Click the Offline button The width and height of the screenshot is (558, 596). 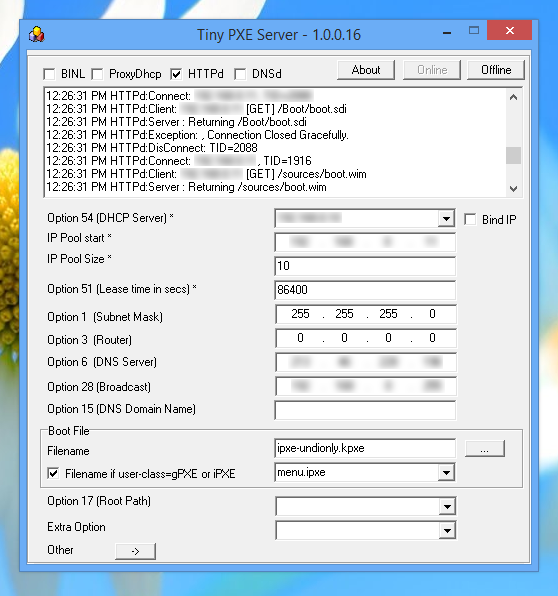[x=496, y=70]
